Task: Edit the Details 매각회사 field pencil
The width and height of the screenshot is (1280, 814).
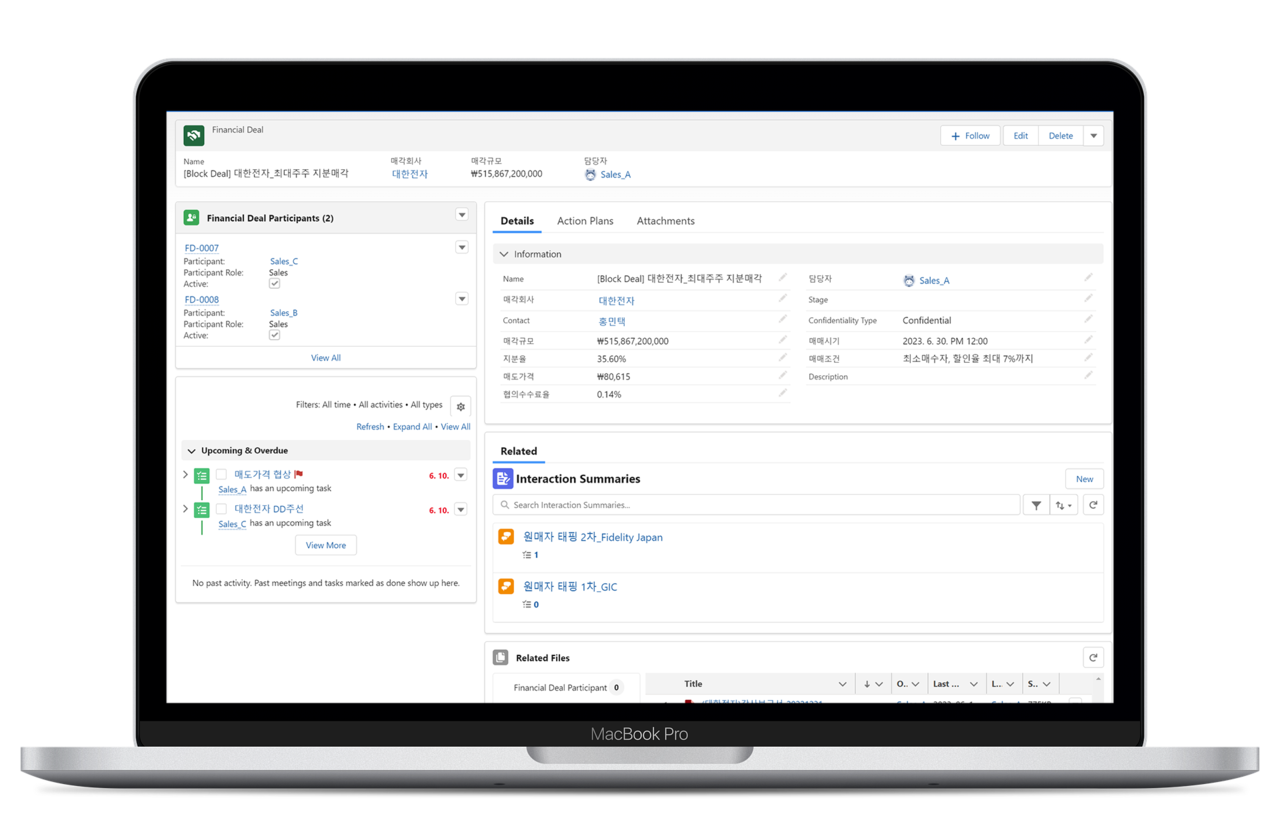Action: (783, 299)
